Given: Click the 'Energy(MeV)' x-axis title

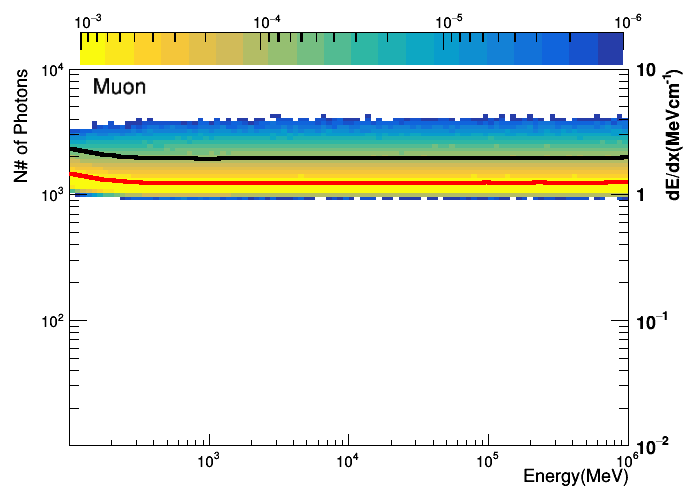Looking at the screenshot, I should point(576,476).
